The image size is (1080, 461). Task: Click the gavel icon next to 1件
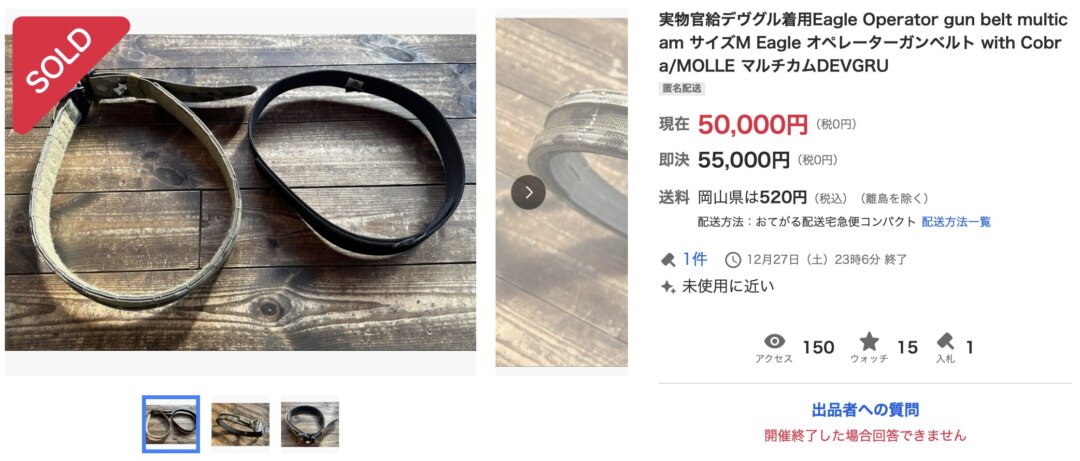point(667,260)
